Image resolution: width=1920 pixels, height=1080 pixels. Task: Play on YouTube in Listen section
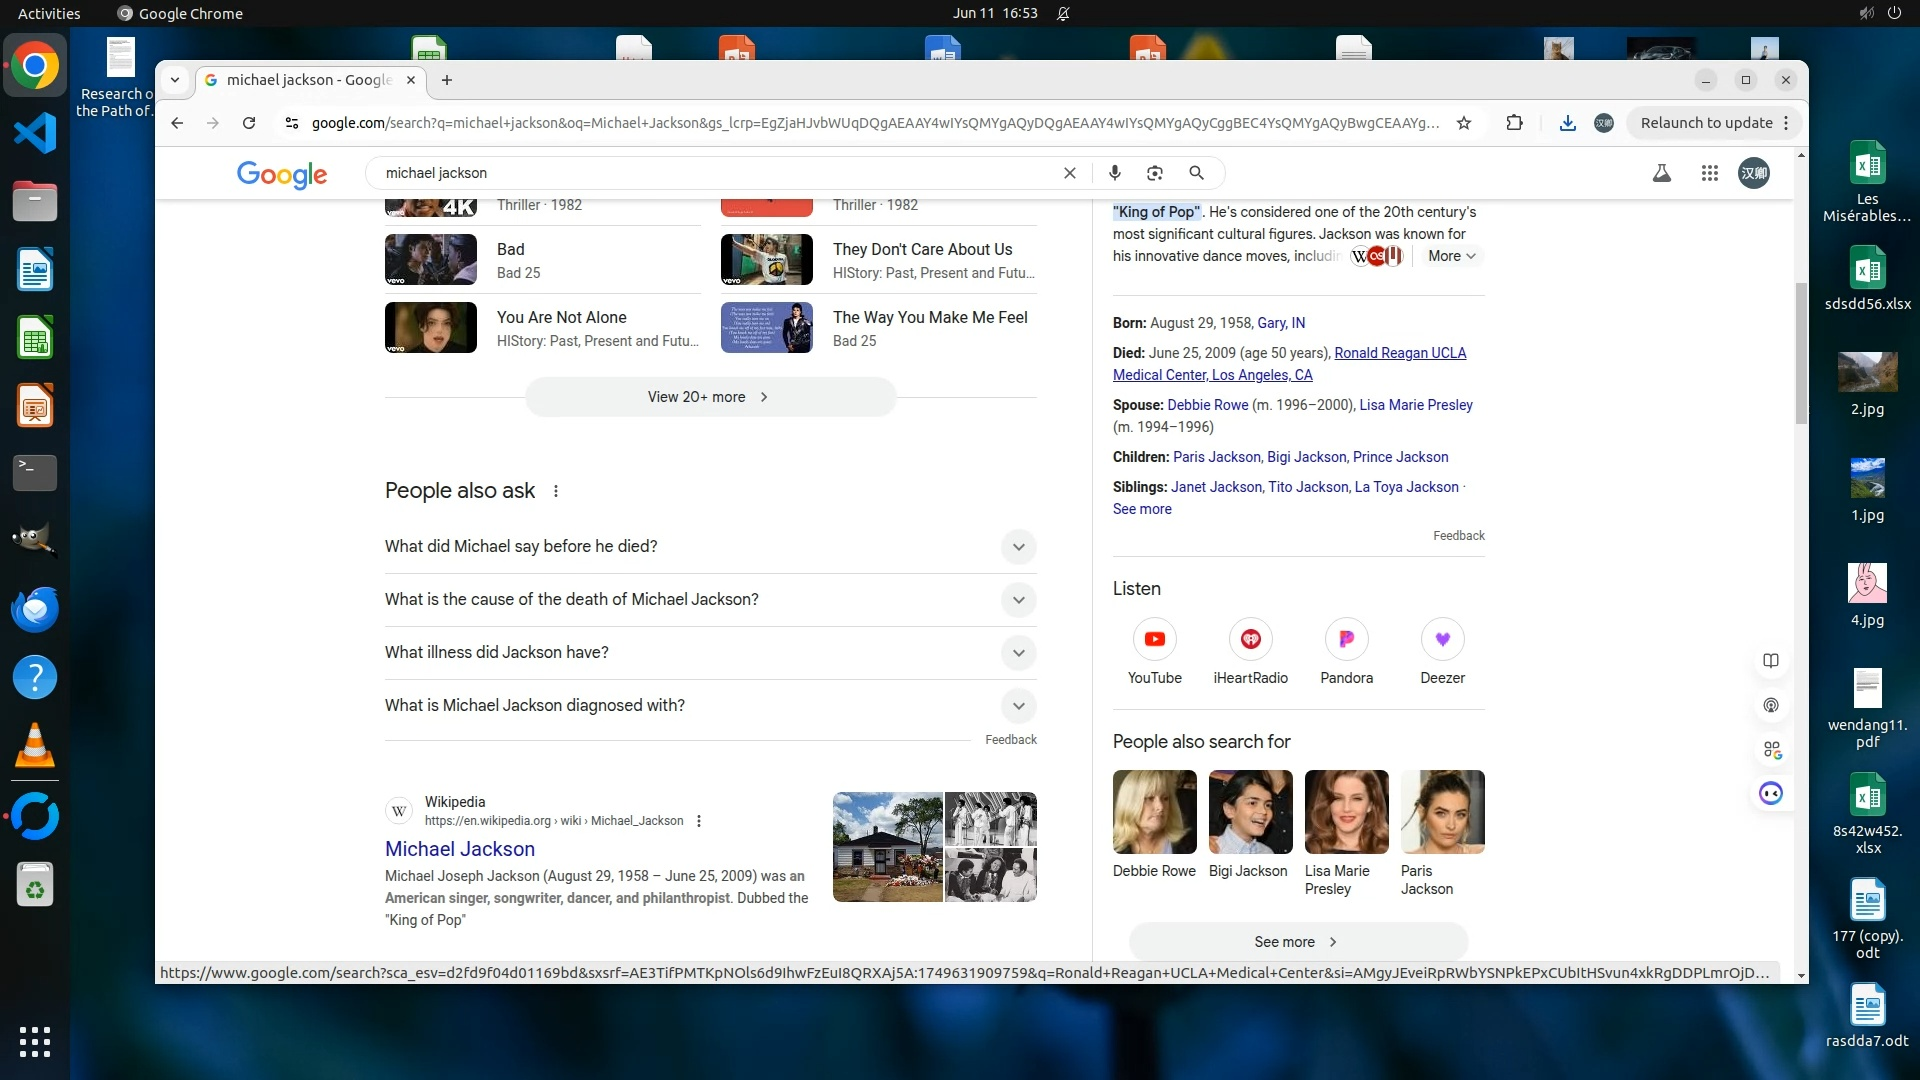coord(1154,640)
